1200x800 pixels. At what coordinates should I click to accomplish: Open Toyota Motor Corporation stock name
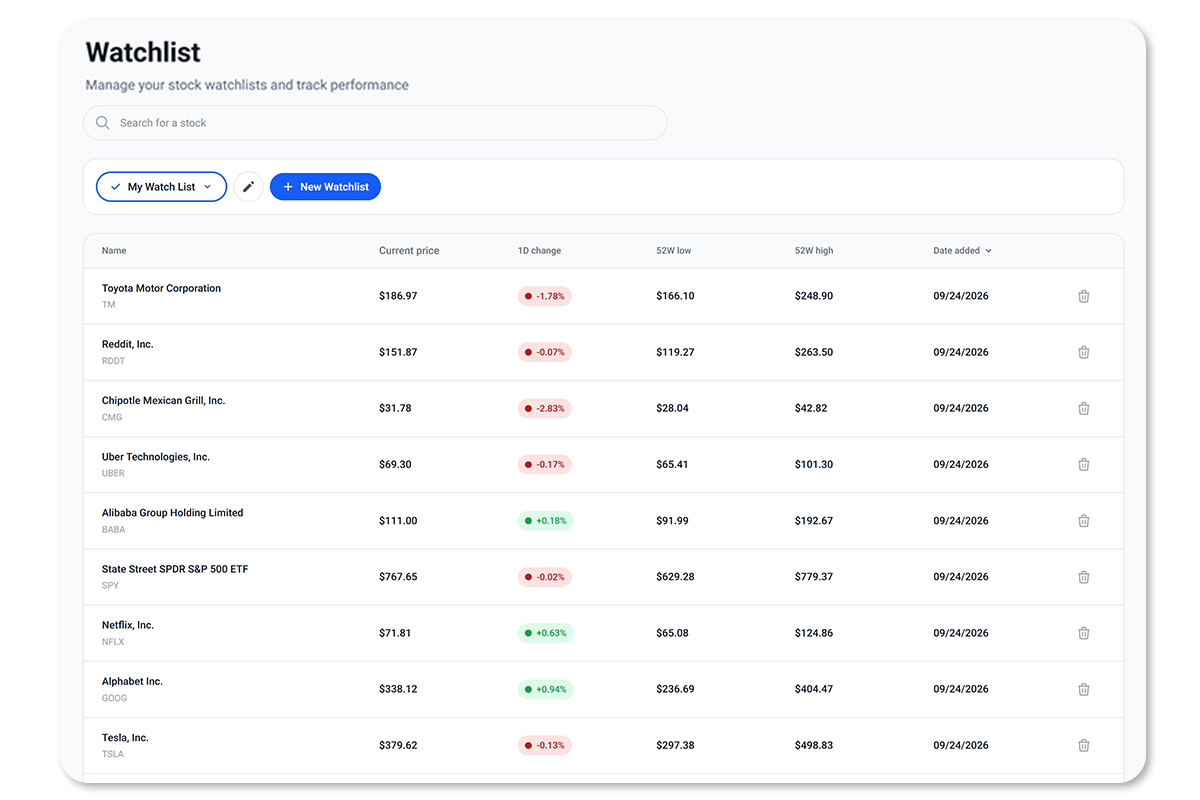pyautogui.click(x=161, y=288)
